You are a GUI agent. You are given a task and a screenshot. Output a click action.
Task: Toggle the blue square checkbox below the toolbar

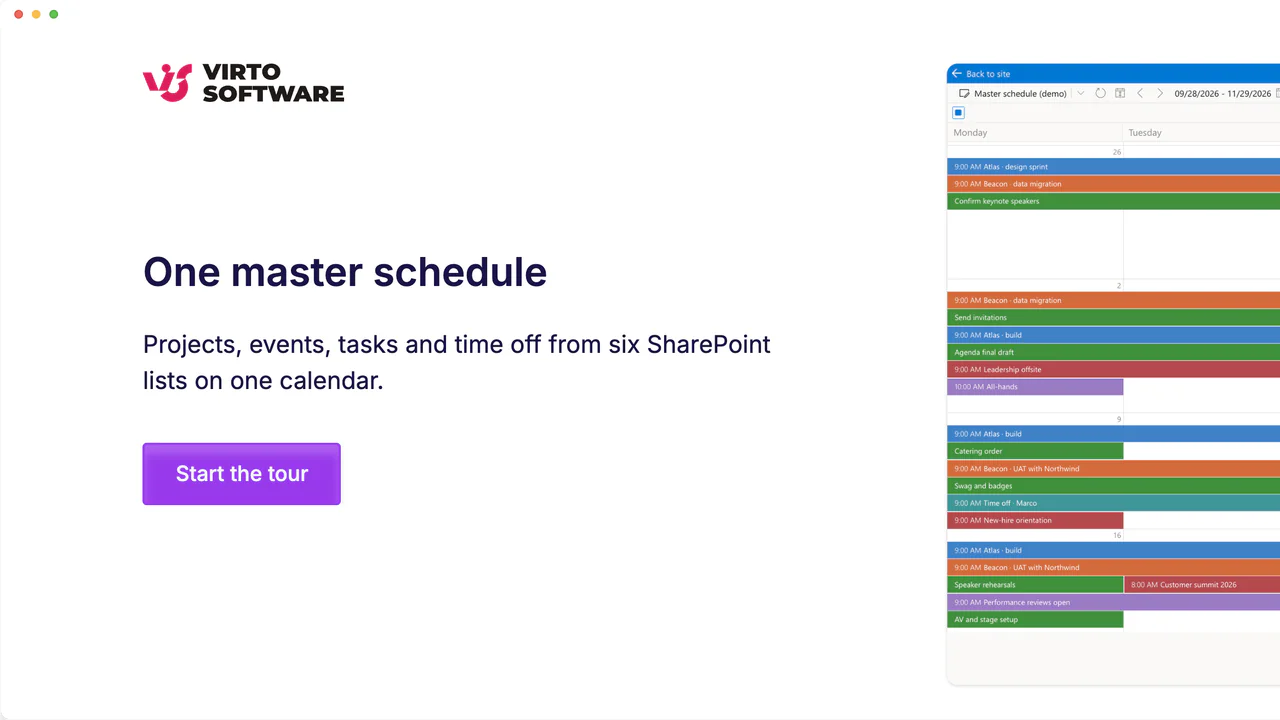coord(958,113)
